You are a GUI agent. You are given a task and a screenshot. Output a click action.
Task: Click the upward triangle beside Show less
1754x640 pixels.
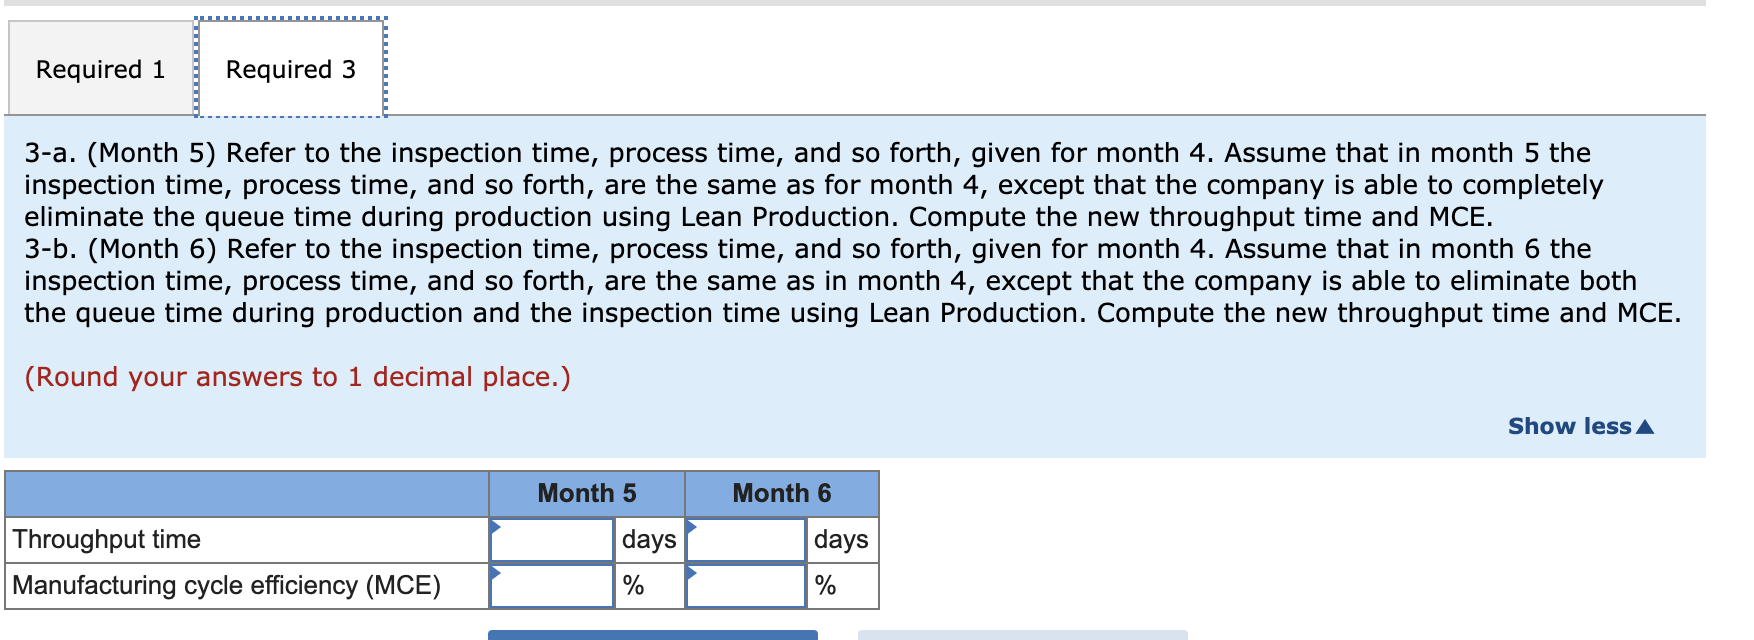coord(1645,426)
